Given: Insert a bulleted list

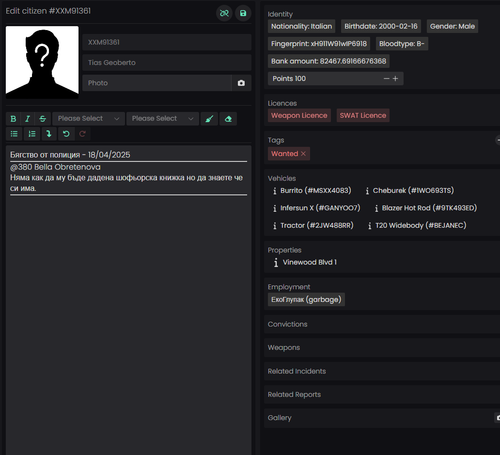Looking at the screenshot, I should point(14,134).
